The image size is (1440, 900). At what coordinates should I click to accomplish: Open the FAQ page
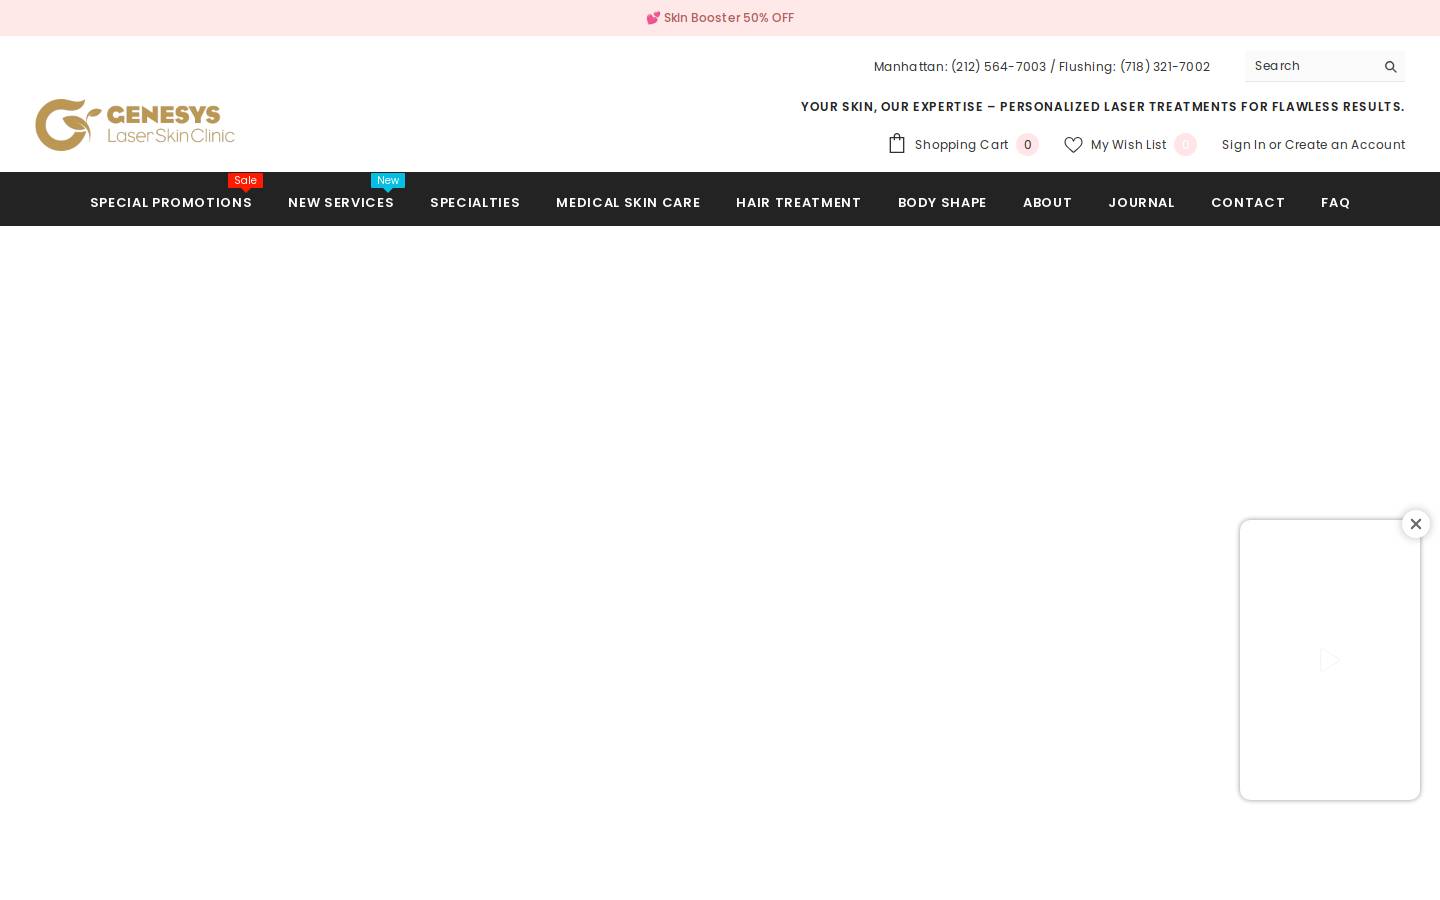point(1335,202)
